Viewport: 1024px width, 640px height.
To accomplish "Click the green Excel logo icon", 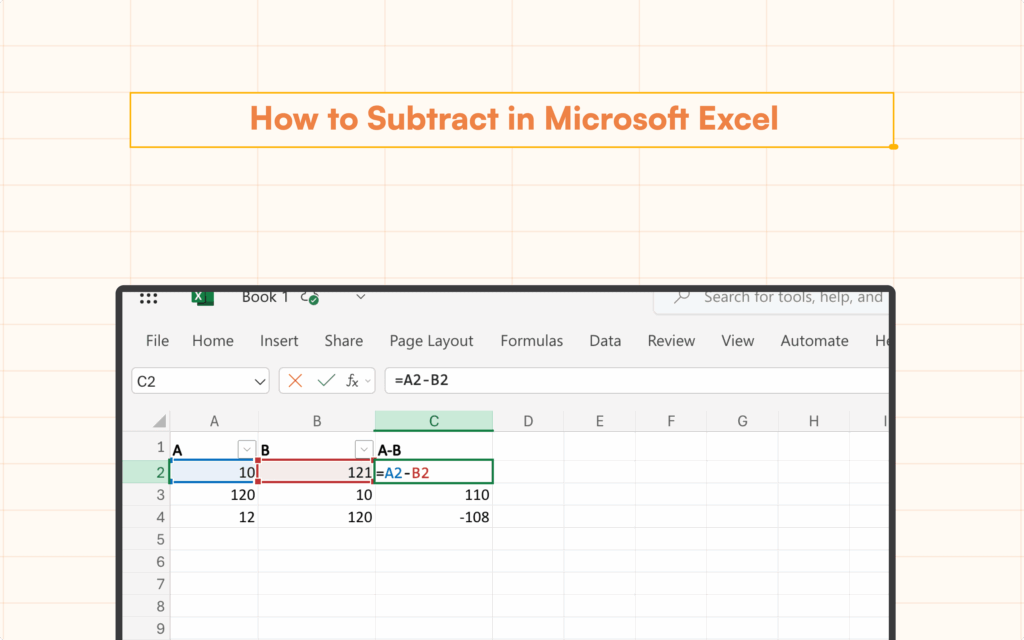I will [x=203, y=297].
